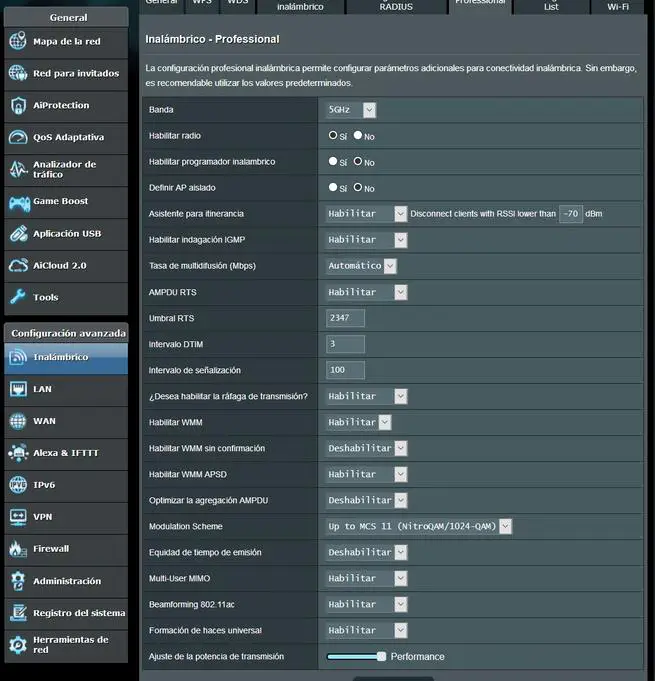Click the Mapa de la red icon

(17, 41)
